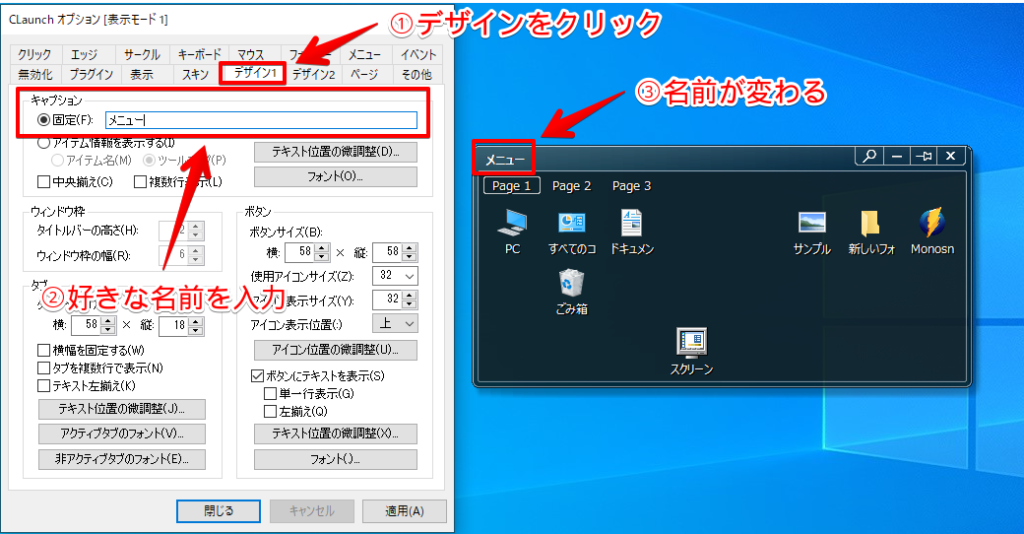Screen dimensions: 1024x534
Task: Select the アイテム名(M) radio option
Action: tap(57, 160)
